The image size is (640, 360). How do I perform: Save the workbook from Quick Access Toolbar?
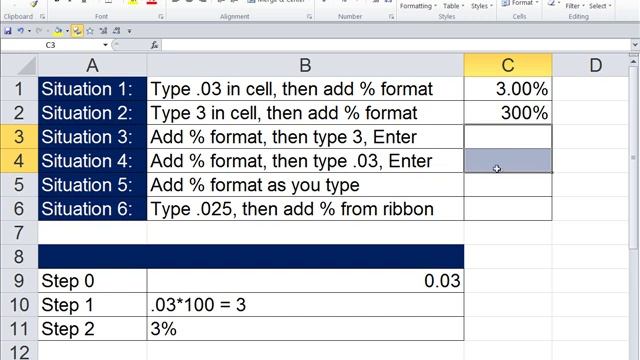click(8, 31)
